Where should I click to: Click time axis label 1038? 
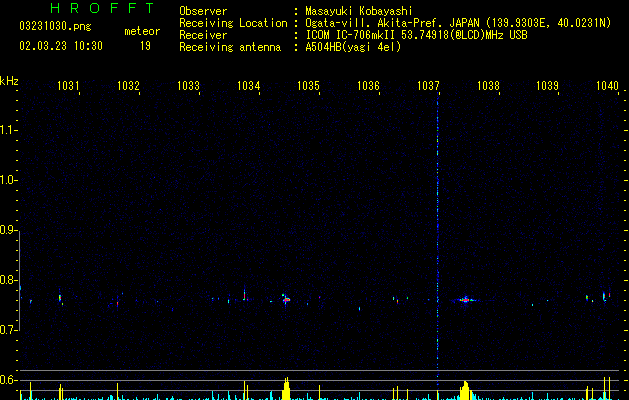click(x=488, y=85)
